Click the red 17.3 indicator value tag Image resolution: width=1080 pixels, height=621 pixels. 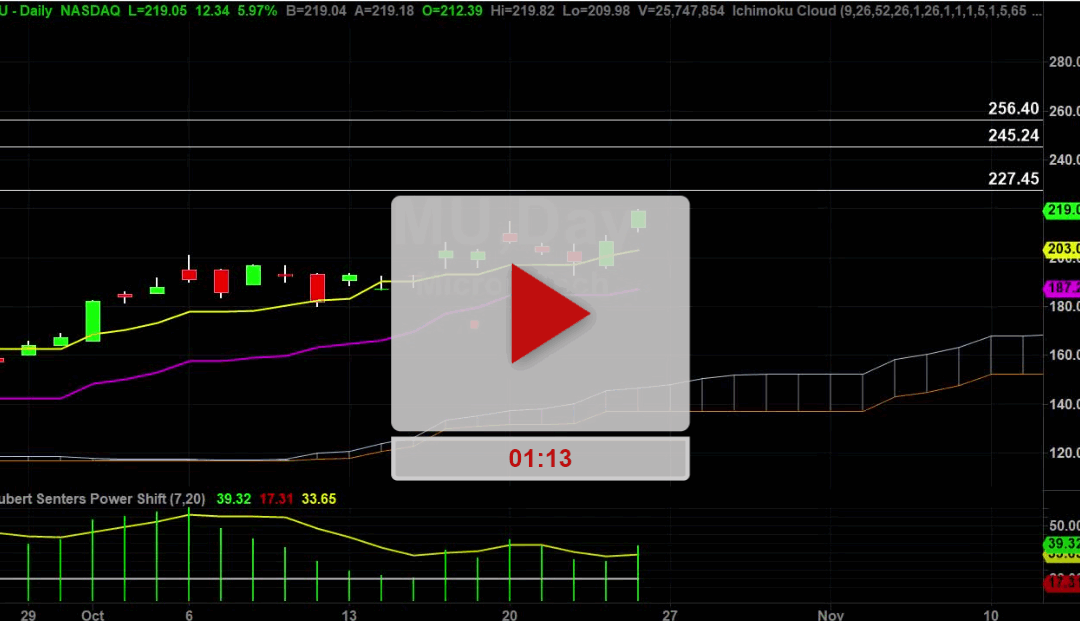point(1060,580)
